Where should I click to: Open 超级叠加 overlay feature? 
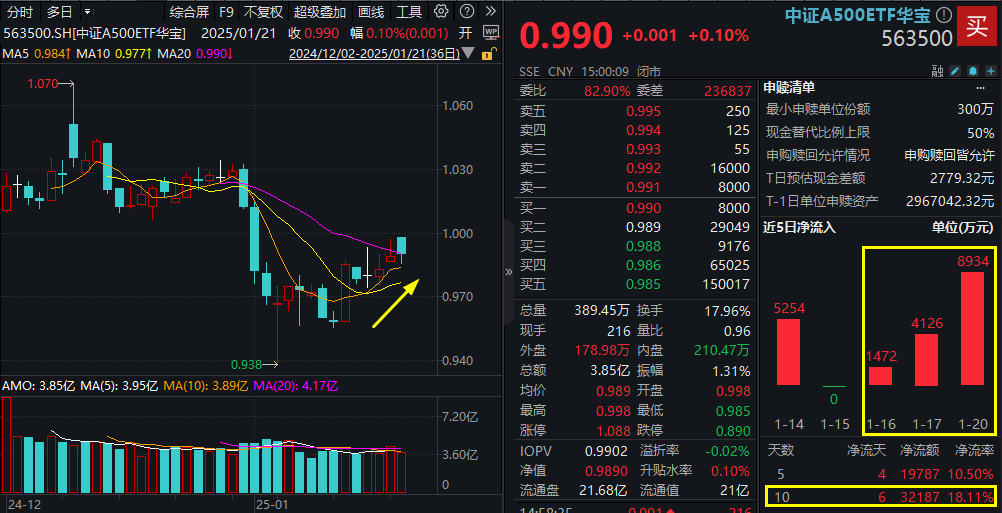coord(320,12)
